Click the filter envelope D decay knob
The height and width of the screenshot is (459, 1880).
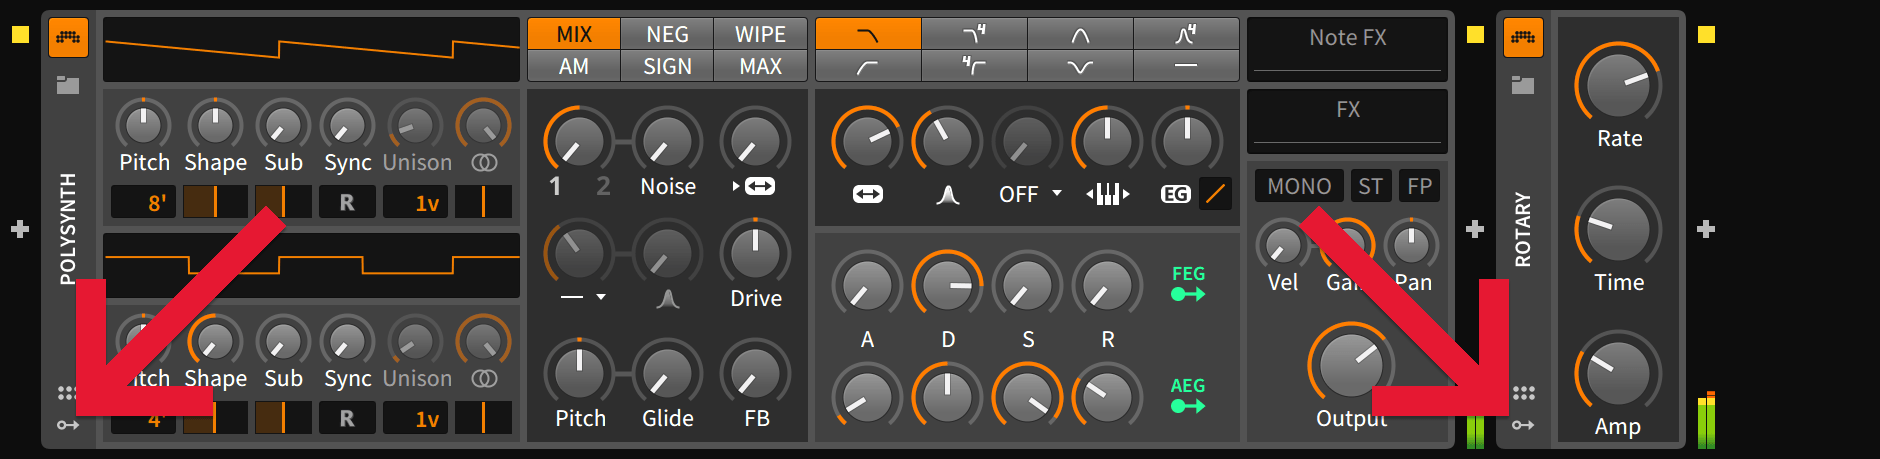(x=947, y=285)
